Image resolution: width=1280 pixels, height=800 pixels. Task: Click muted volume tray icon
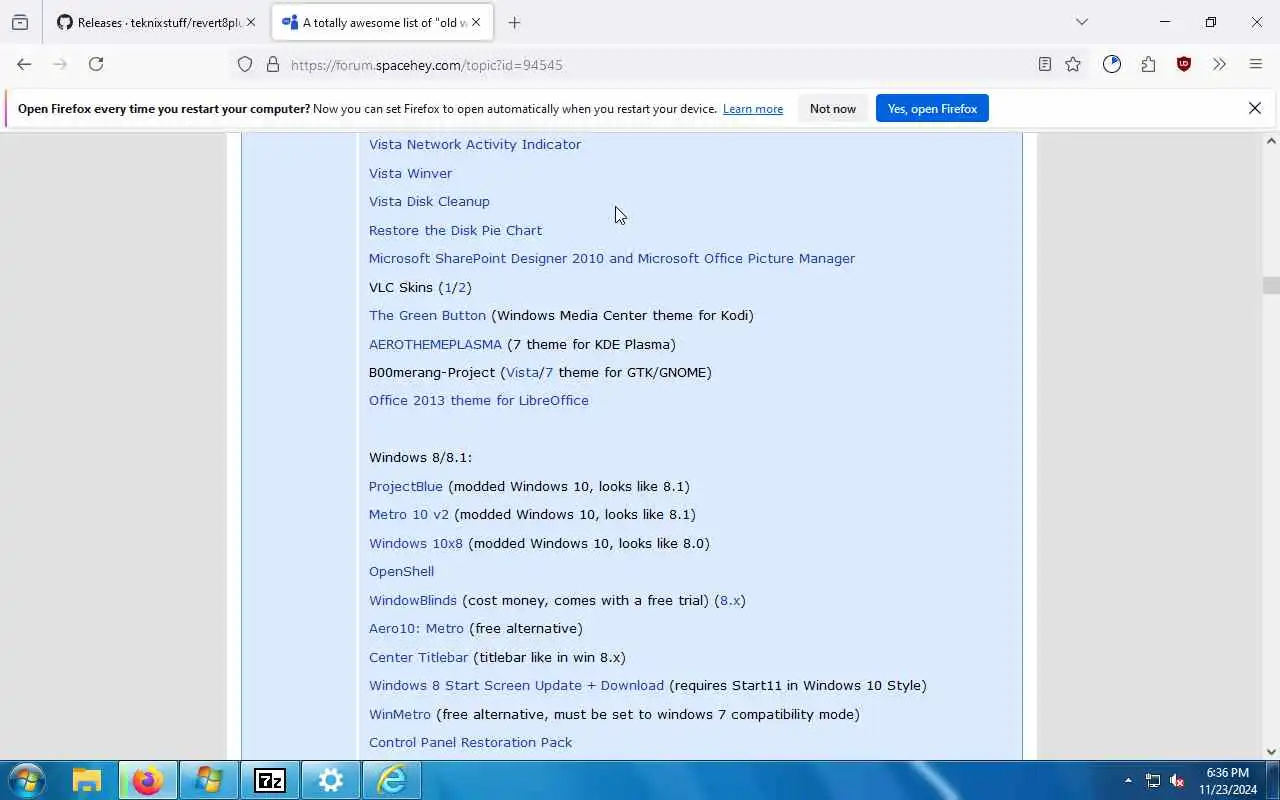[x=1178, y=781]
